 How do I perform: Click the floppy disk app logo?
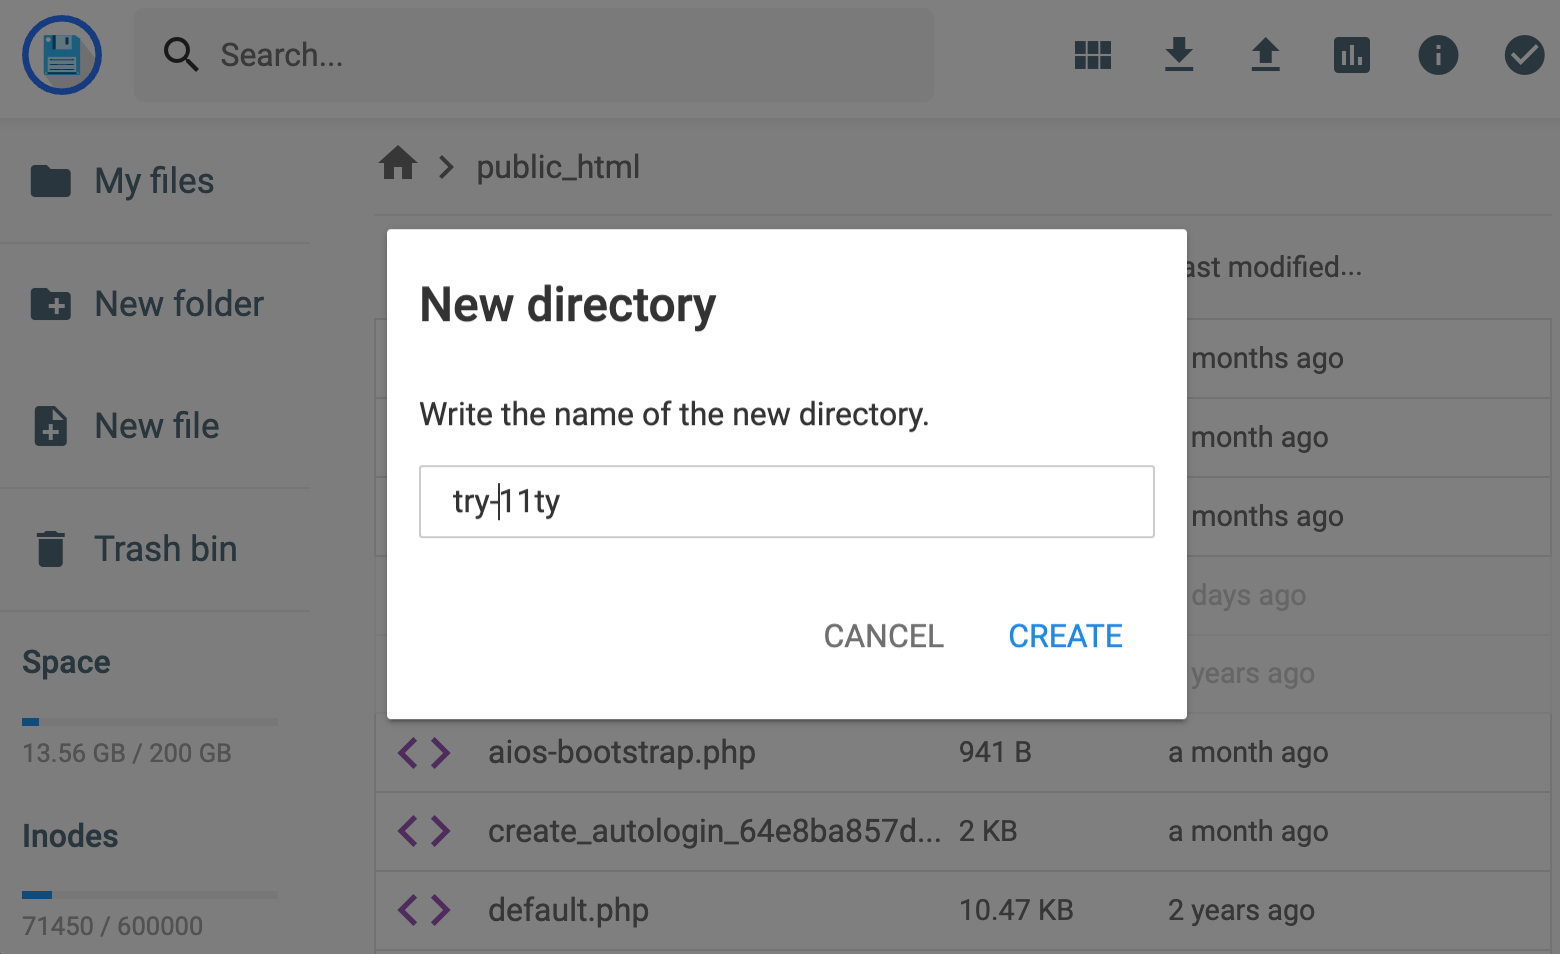[62, 55]
